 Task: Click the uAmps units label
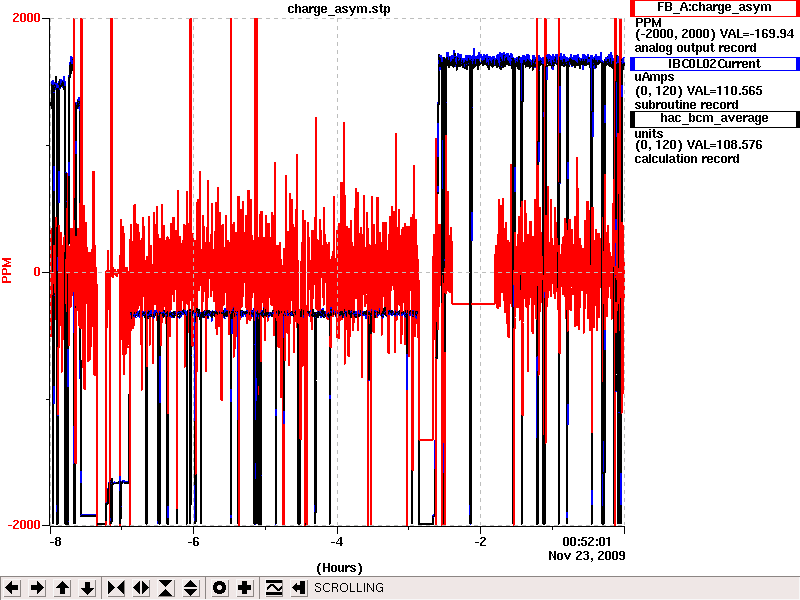(x=655, y=77)
